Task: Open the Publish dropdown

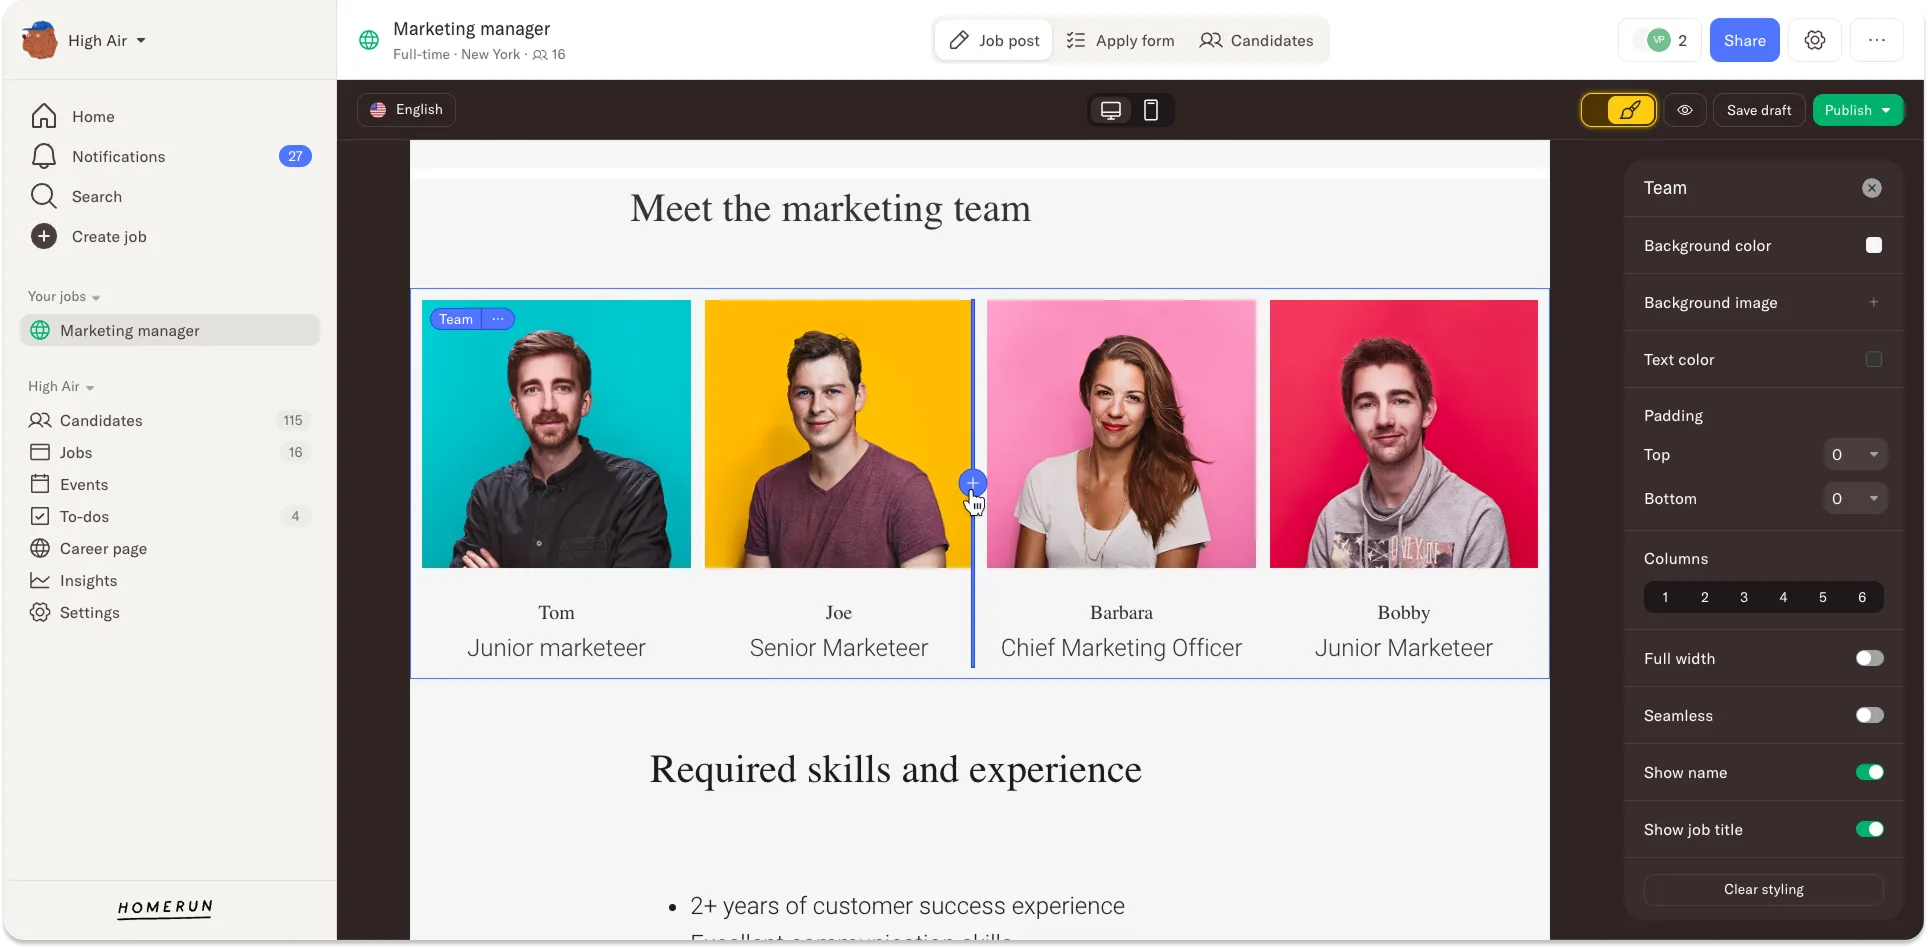Action: [x=1858, y=110]
